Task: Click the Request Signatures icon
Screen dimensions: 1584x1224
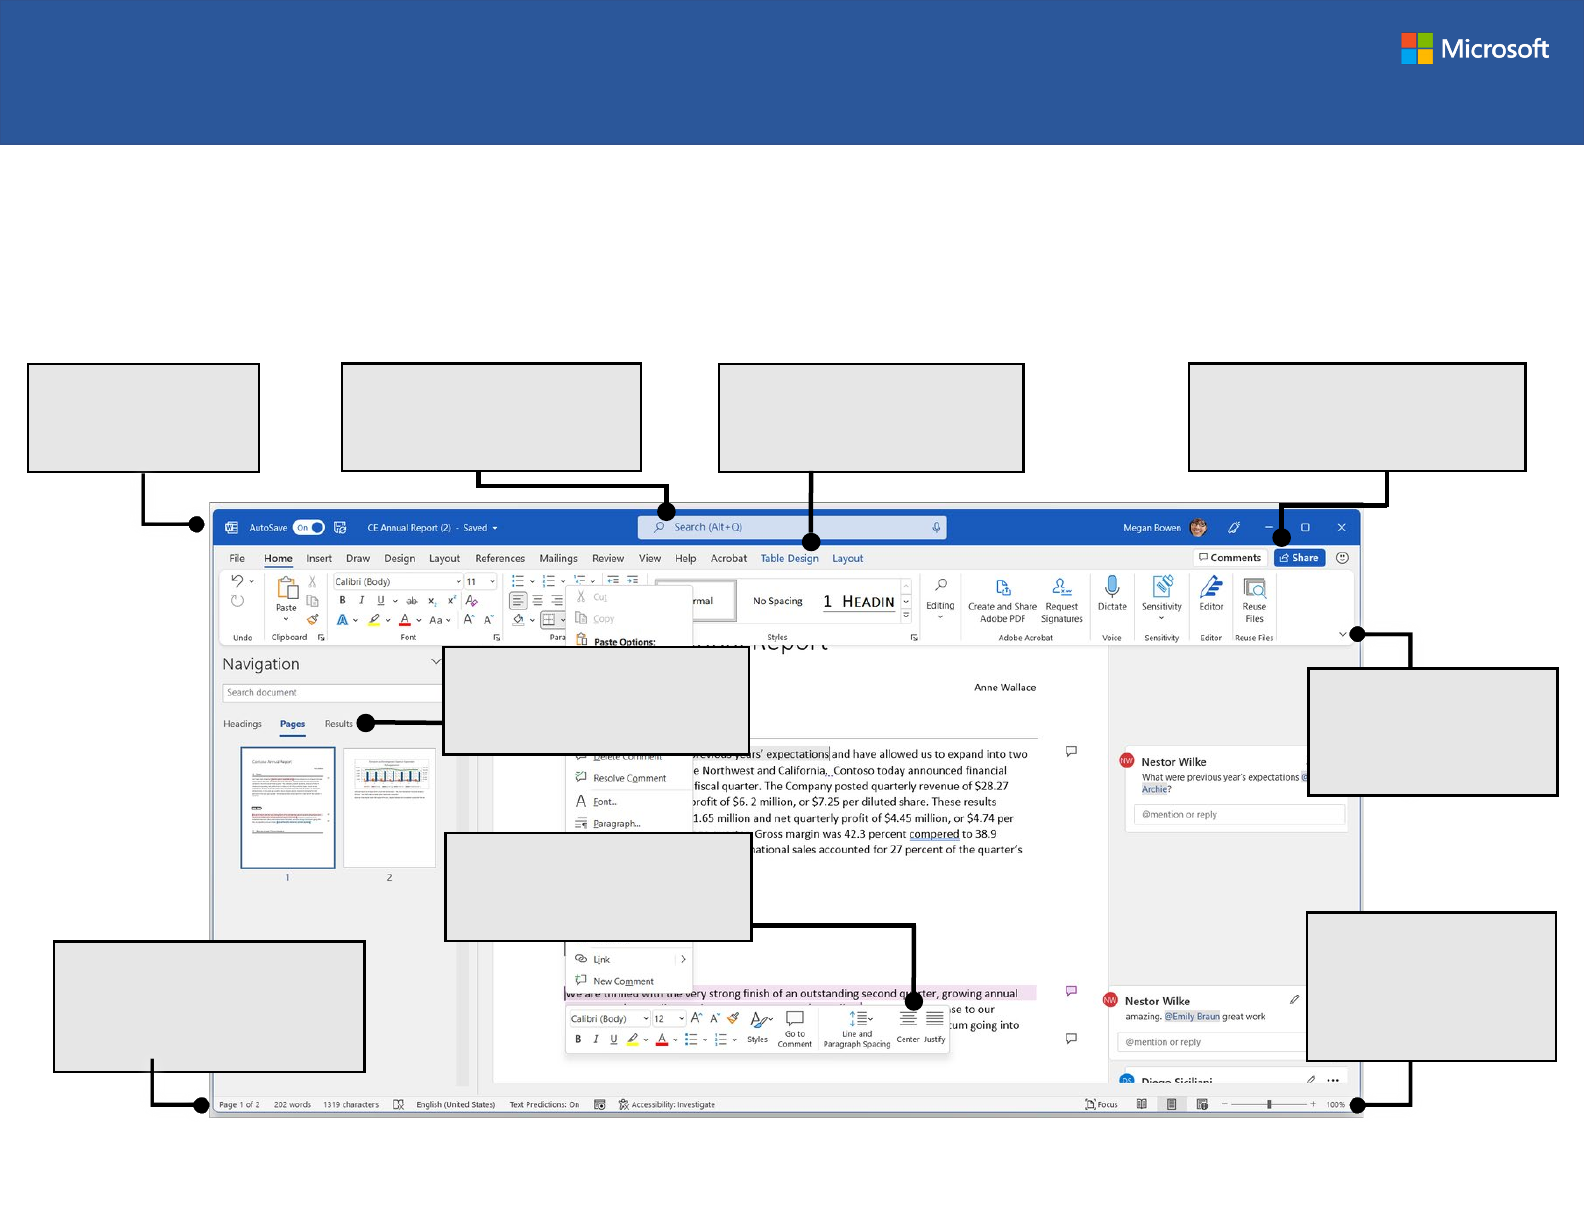Action: (1062, 588)
